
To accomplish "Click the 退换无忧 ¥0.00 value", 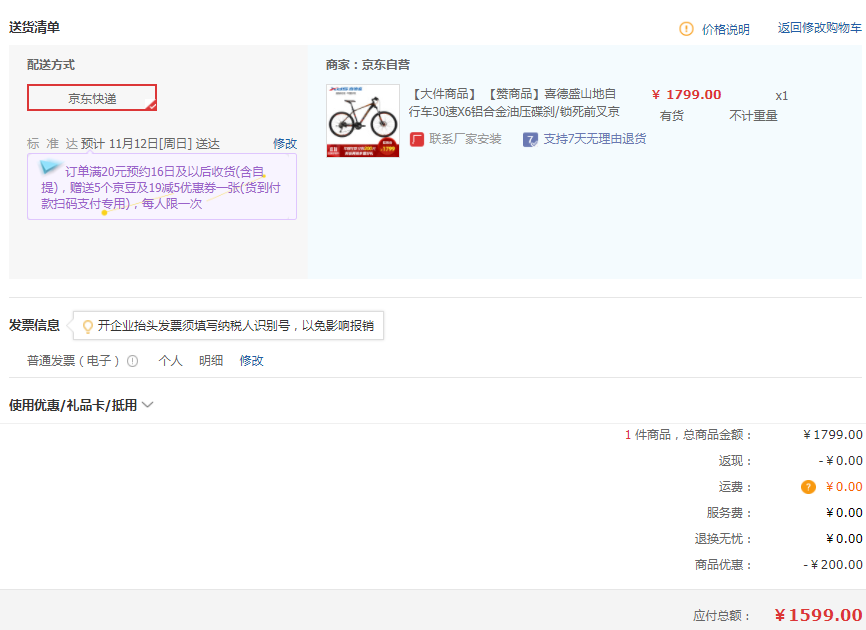I will coord(844,538).
